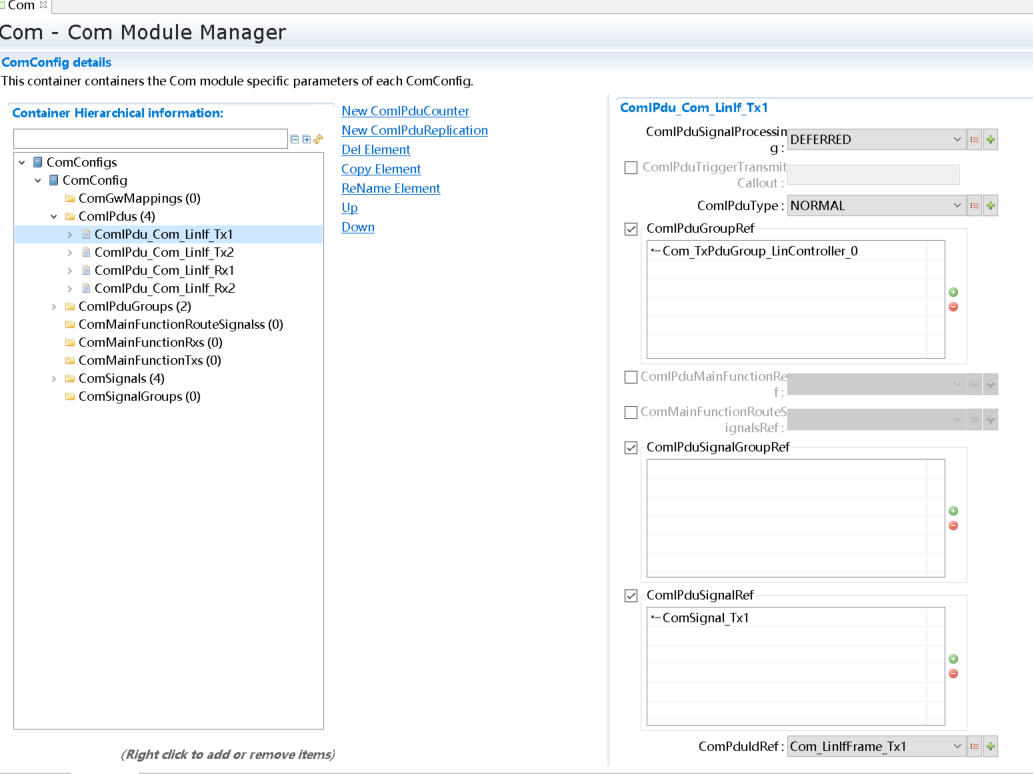
Task: Click green add icon for ComIPduGroupRef
Action: (953, 292)
